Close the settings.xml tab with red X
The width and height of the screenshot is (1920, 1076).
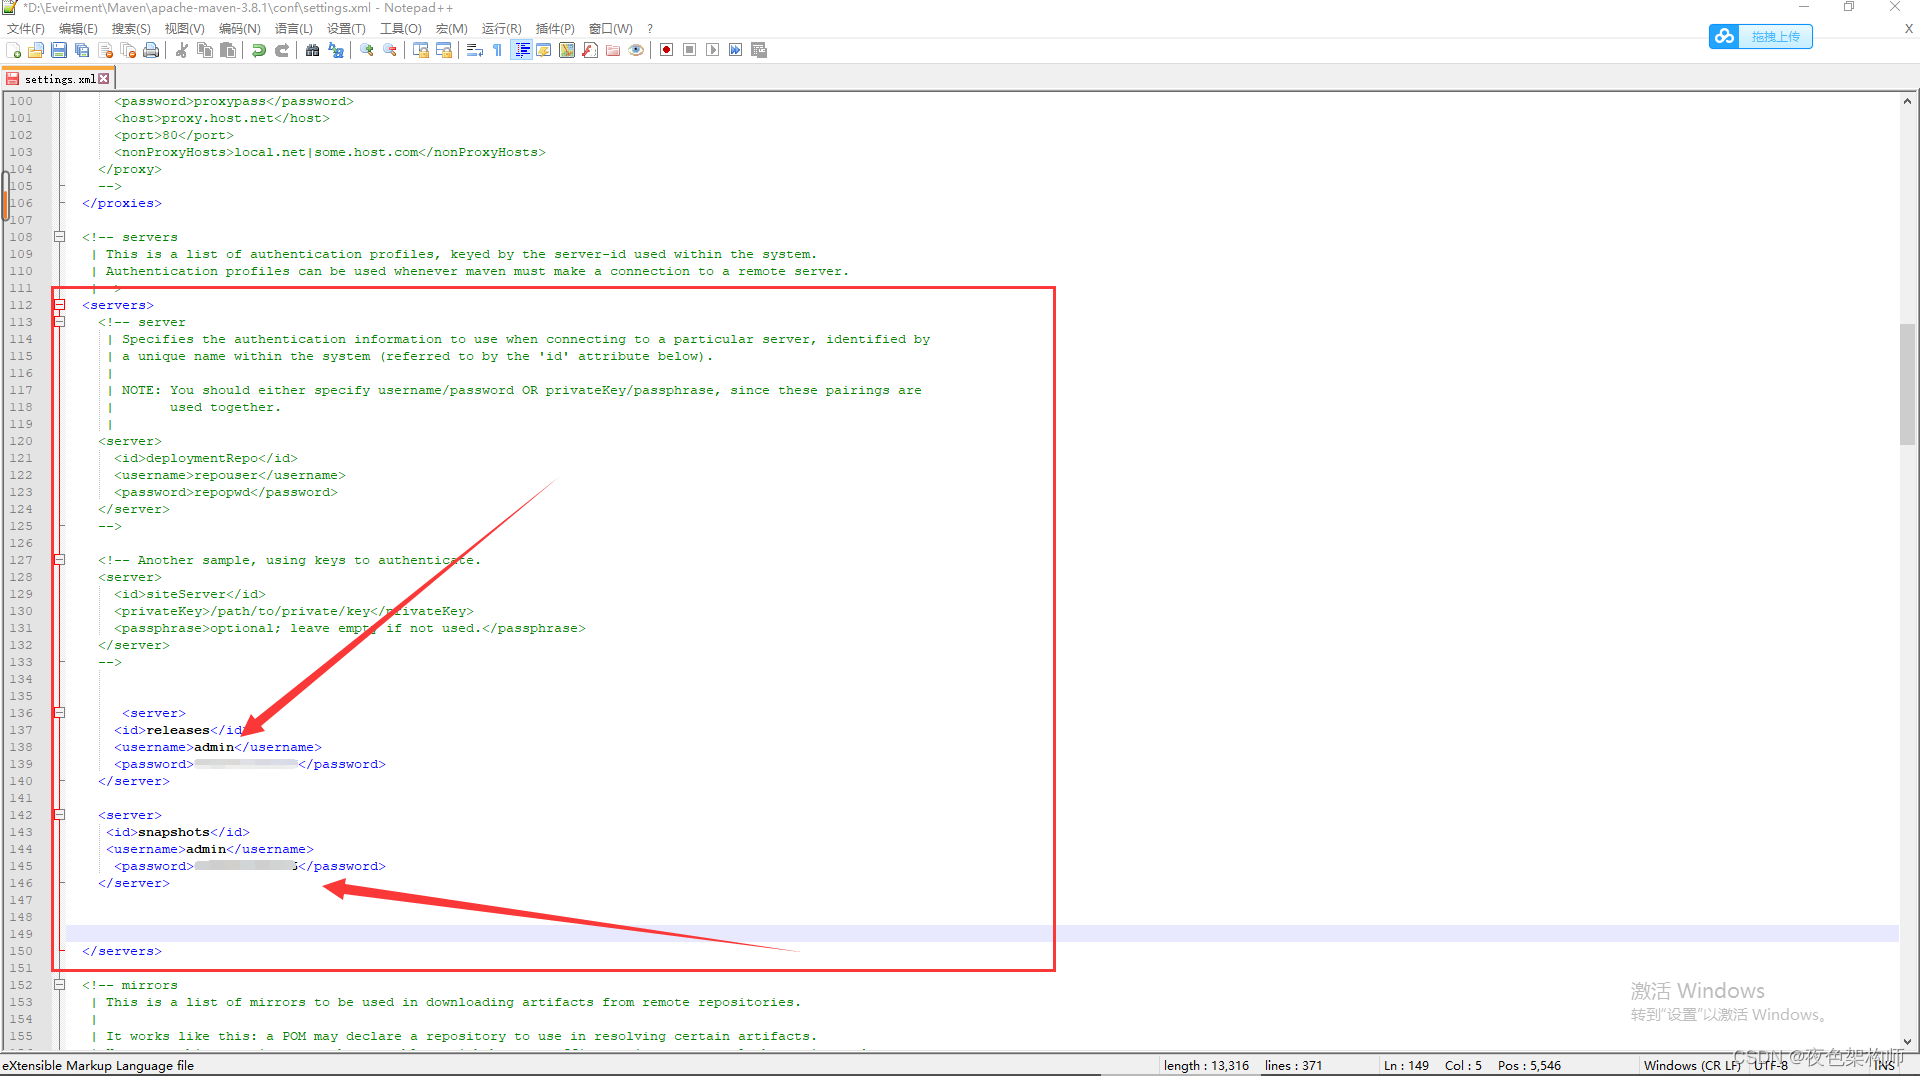[x=104, y=78]
